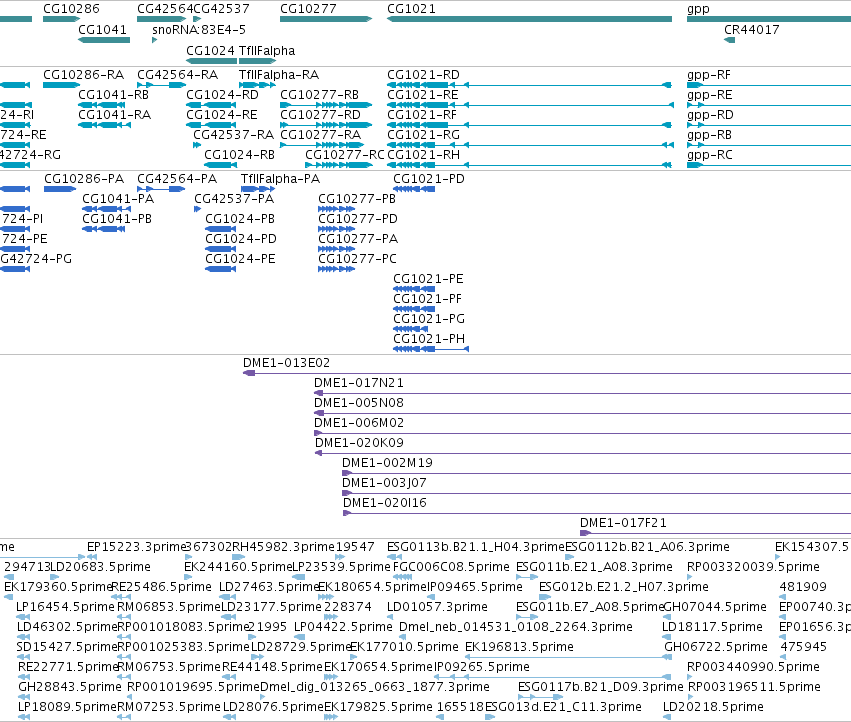
Task: Click the CG10286 gene label
Action: click(71, 9)
